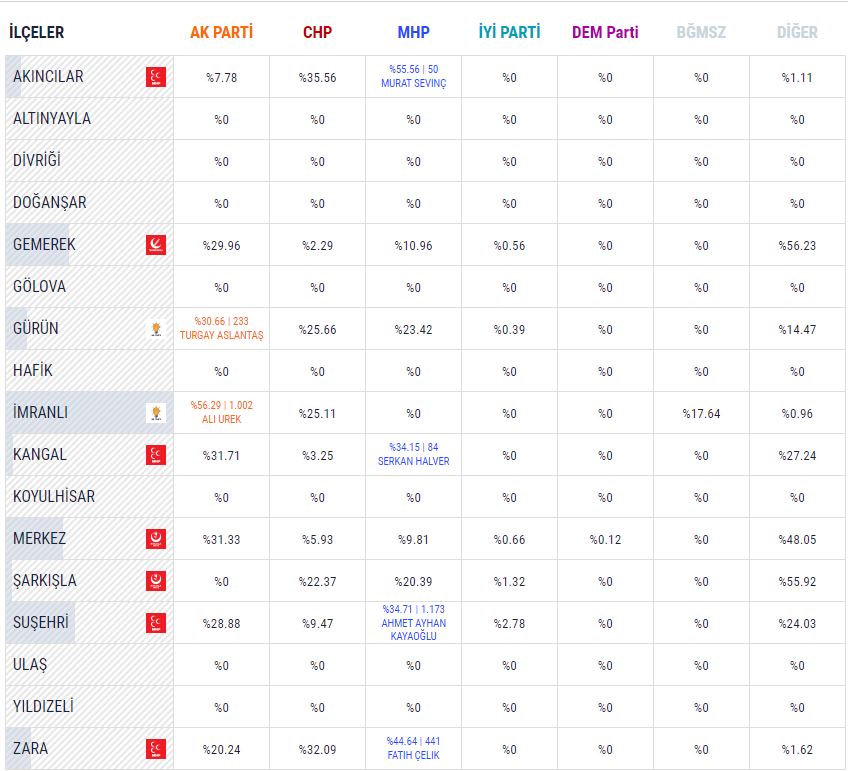Image resolution: width=848 pixels, height=771 pixels.
Task: Click the MHP logo in Akıncılar row
Action: tap(155, 77)
